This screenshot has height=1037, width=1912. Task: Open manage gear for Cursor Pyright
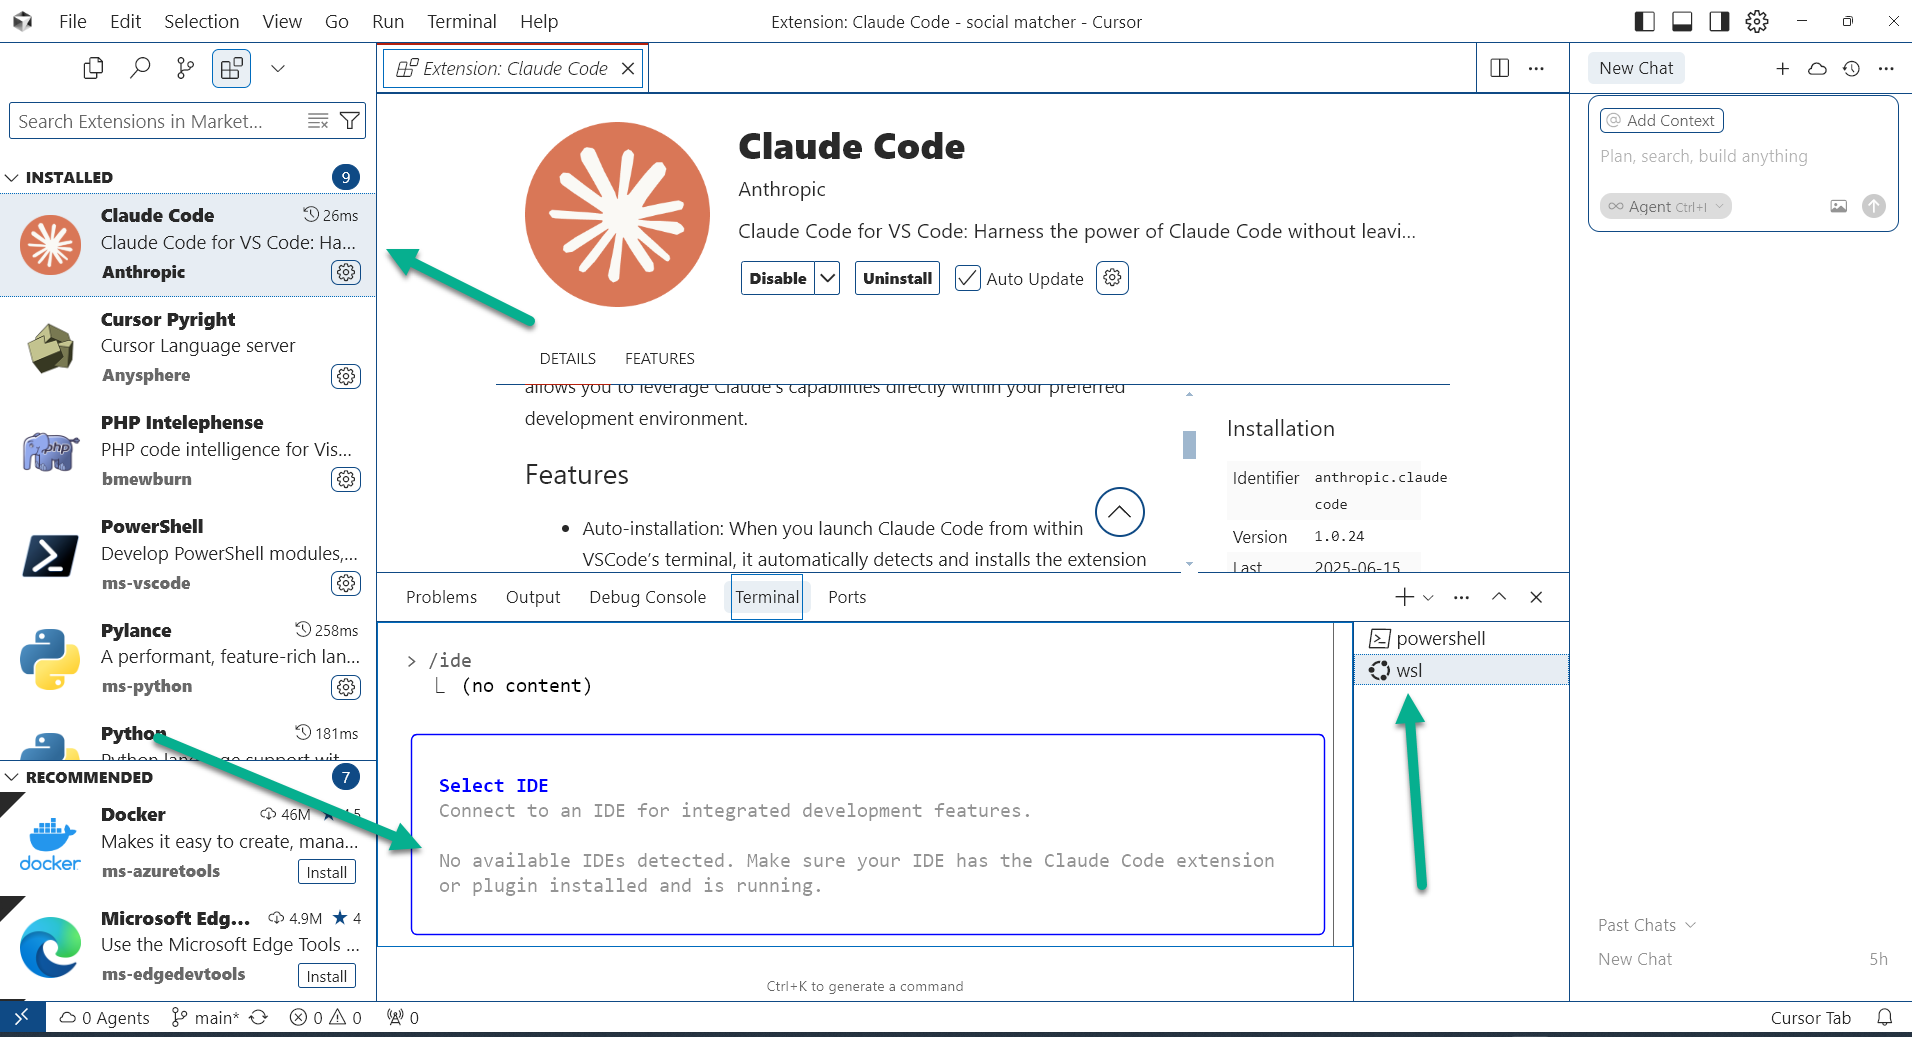click(346, 376)
